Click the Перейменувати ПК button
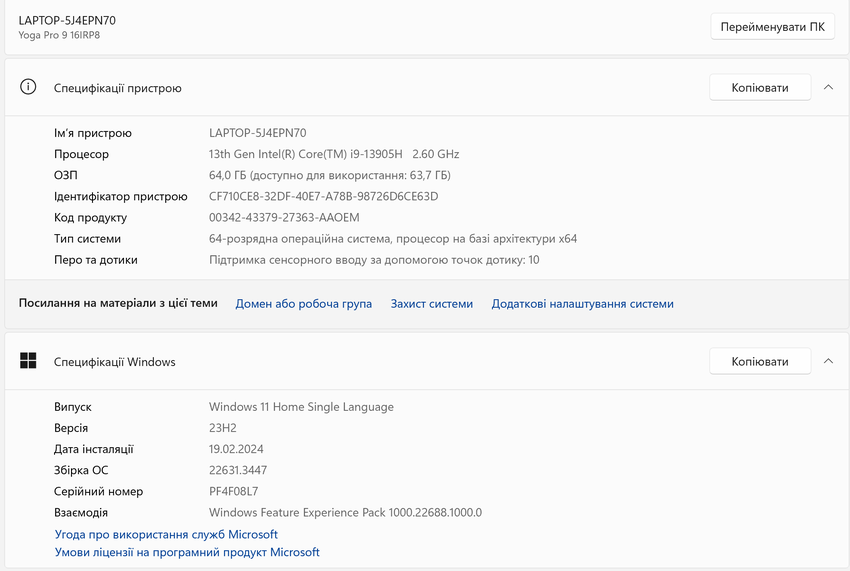Screen dimensions: 850x571 [772, 27]
